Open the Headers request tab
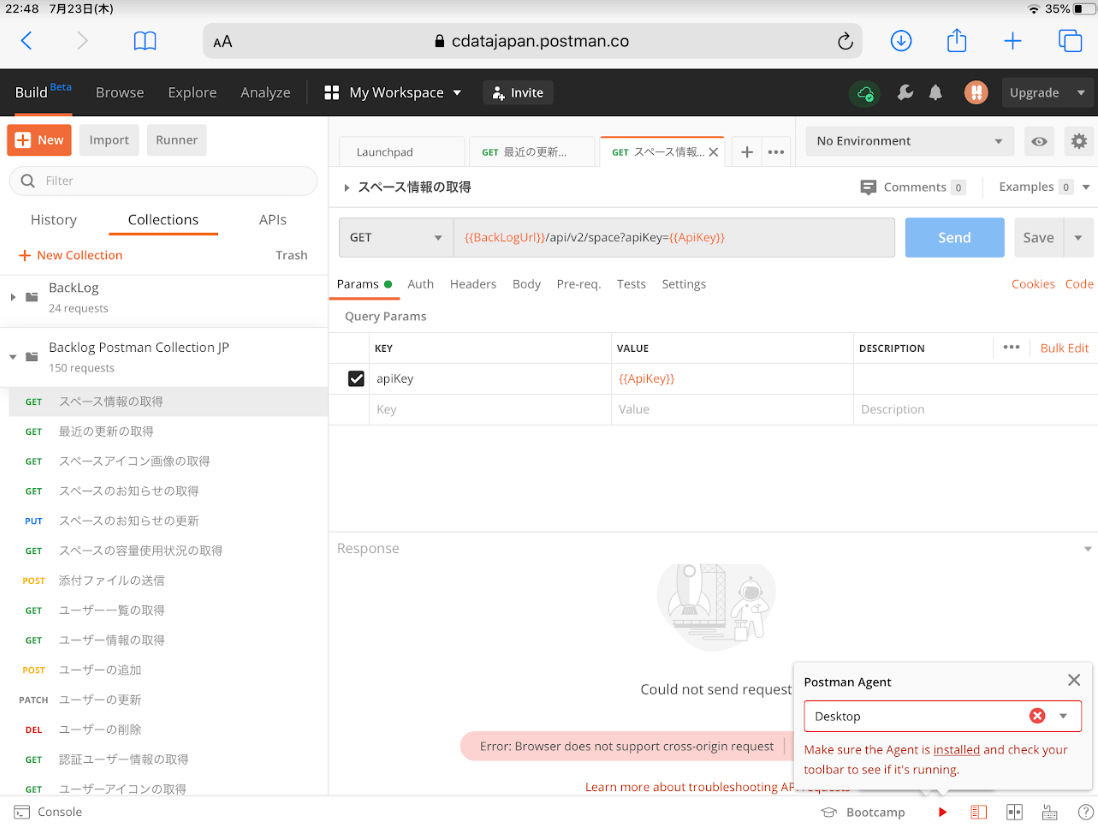1098x824 pixels. click(473, 284)
